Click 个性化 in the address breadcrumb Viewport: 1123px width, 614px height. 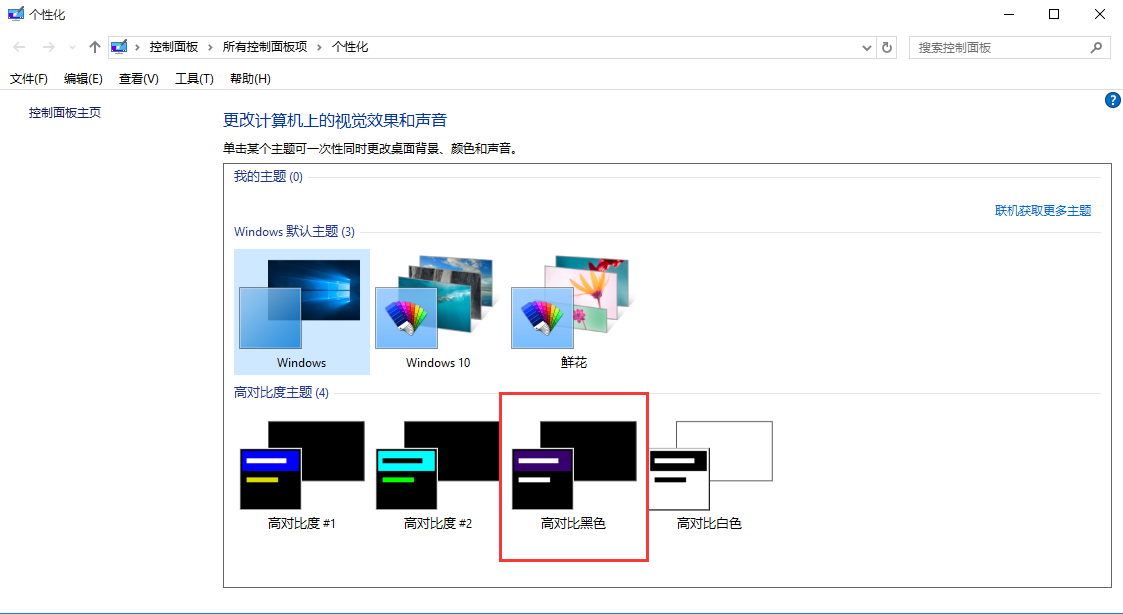(350, 47)
